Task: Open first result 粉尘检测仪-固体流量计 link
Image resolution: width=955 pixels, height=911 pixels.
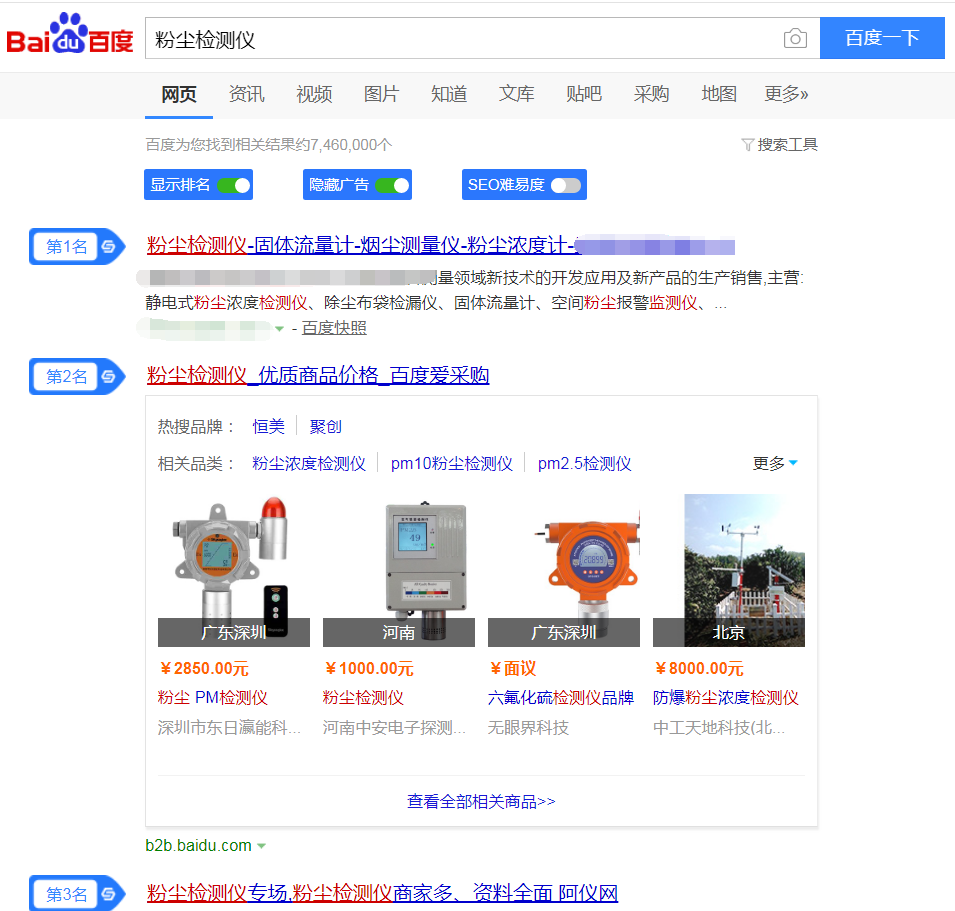Action: coord(440,245)
